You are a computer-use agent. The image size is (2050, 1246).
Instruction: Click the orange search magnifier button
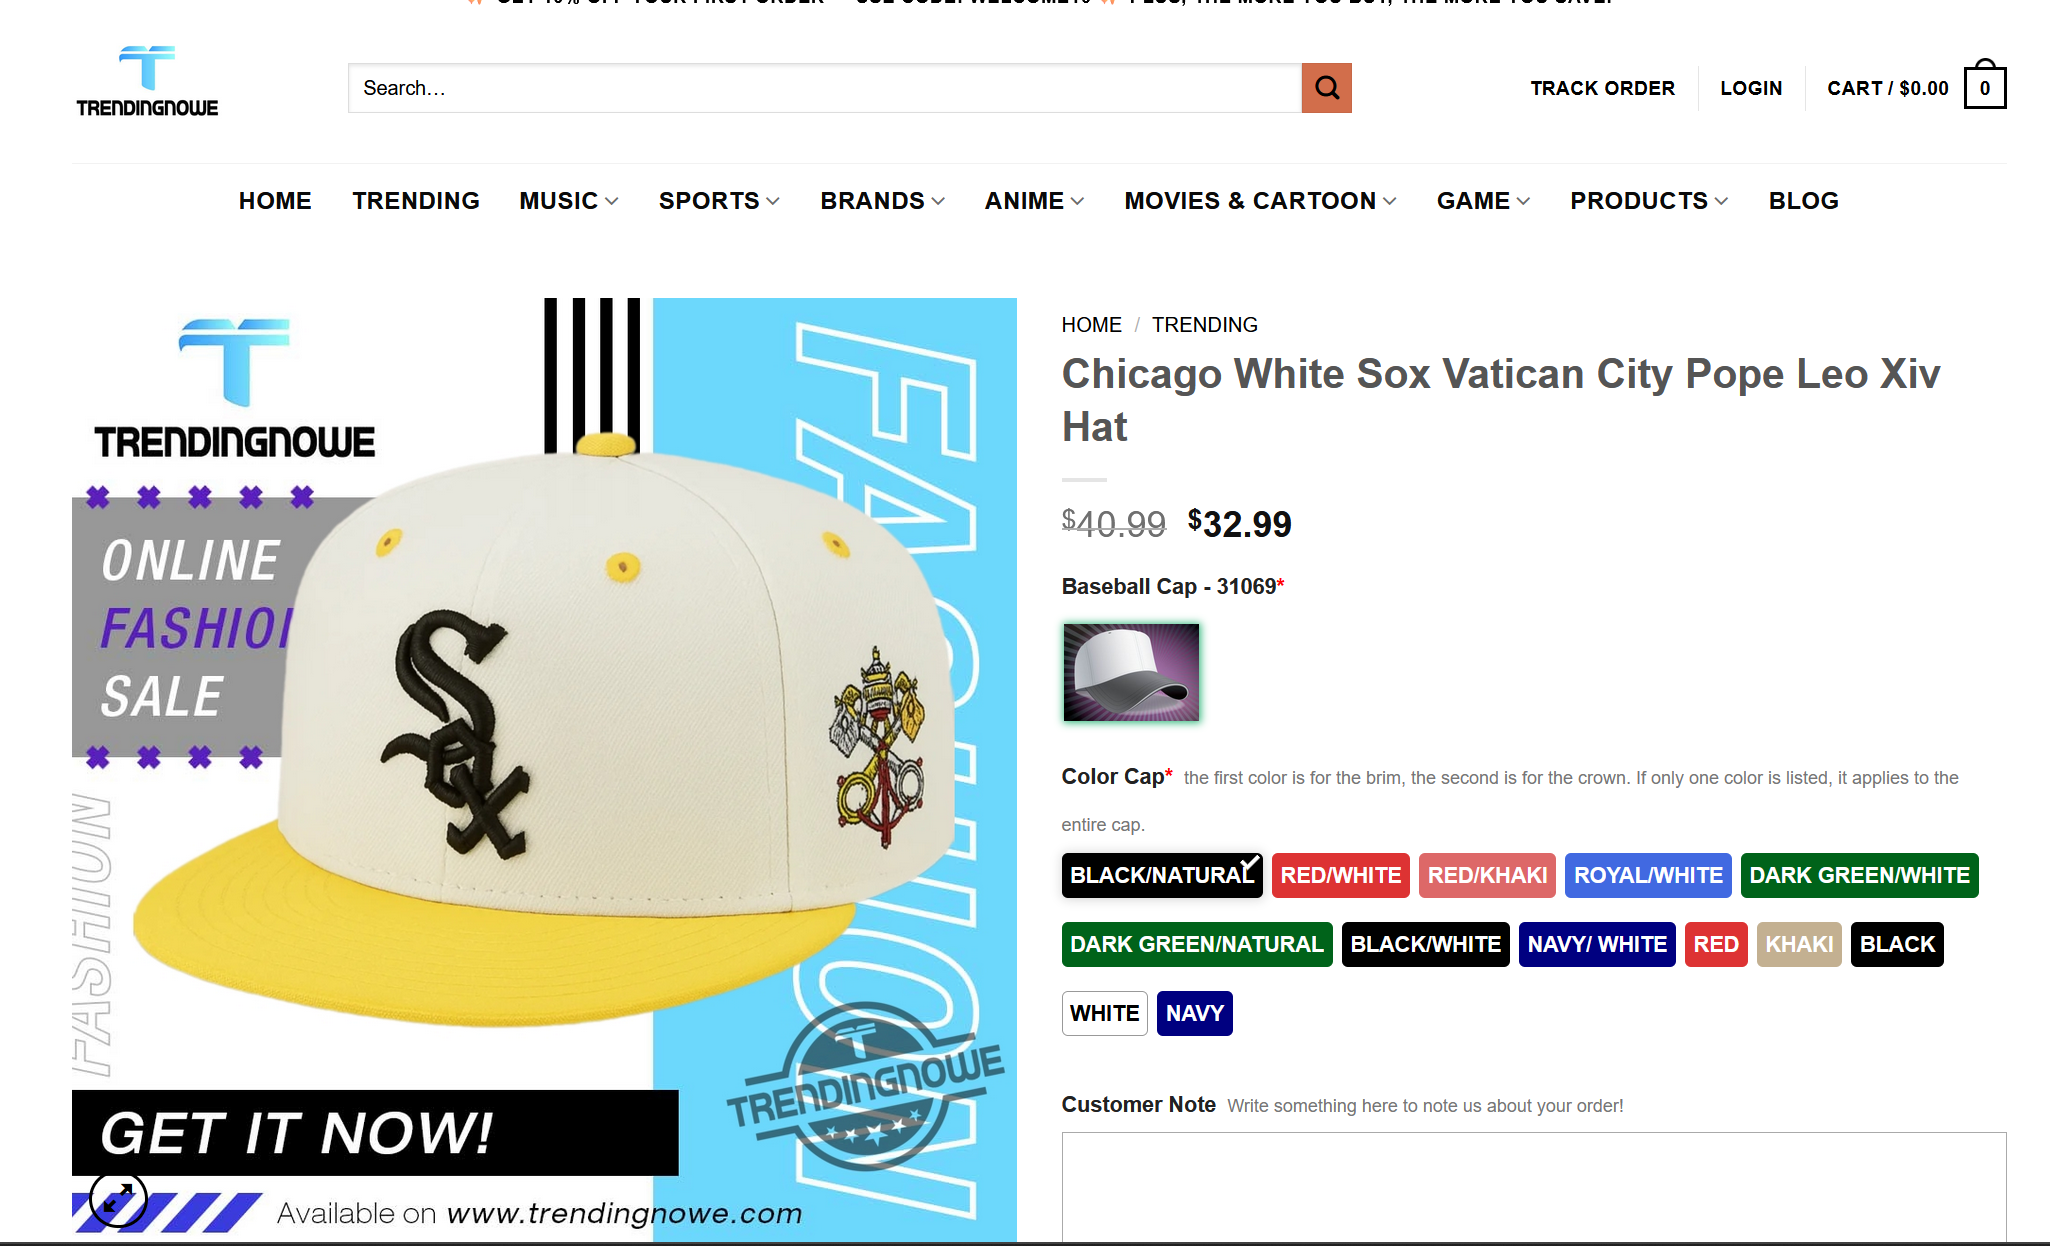(x=1326, y=88)
